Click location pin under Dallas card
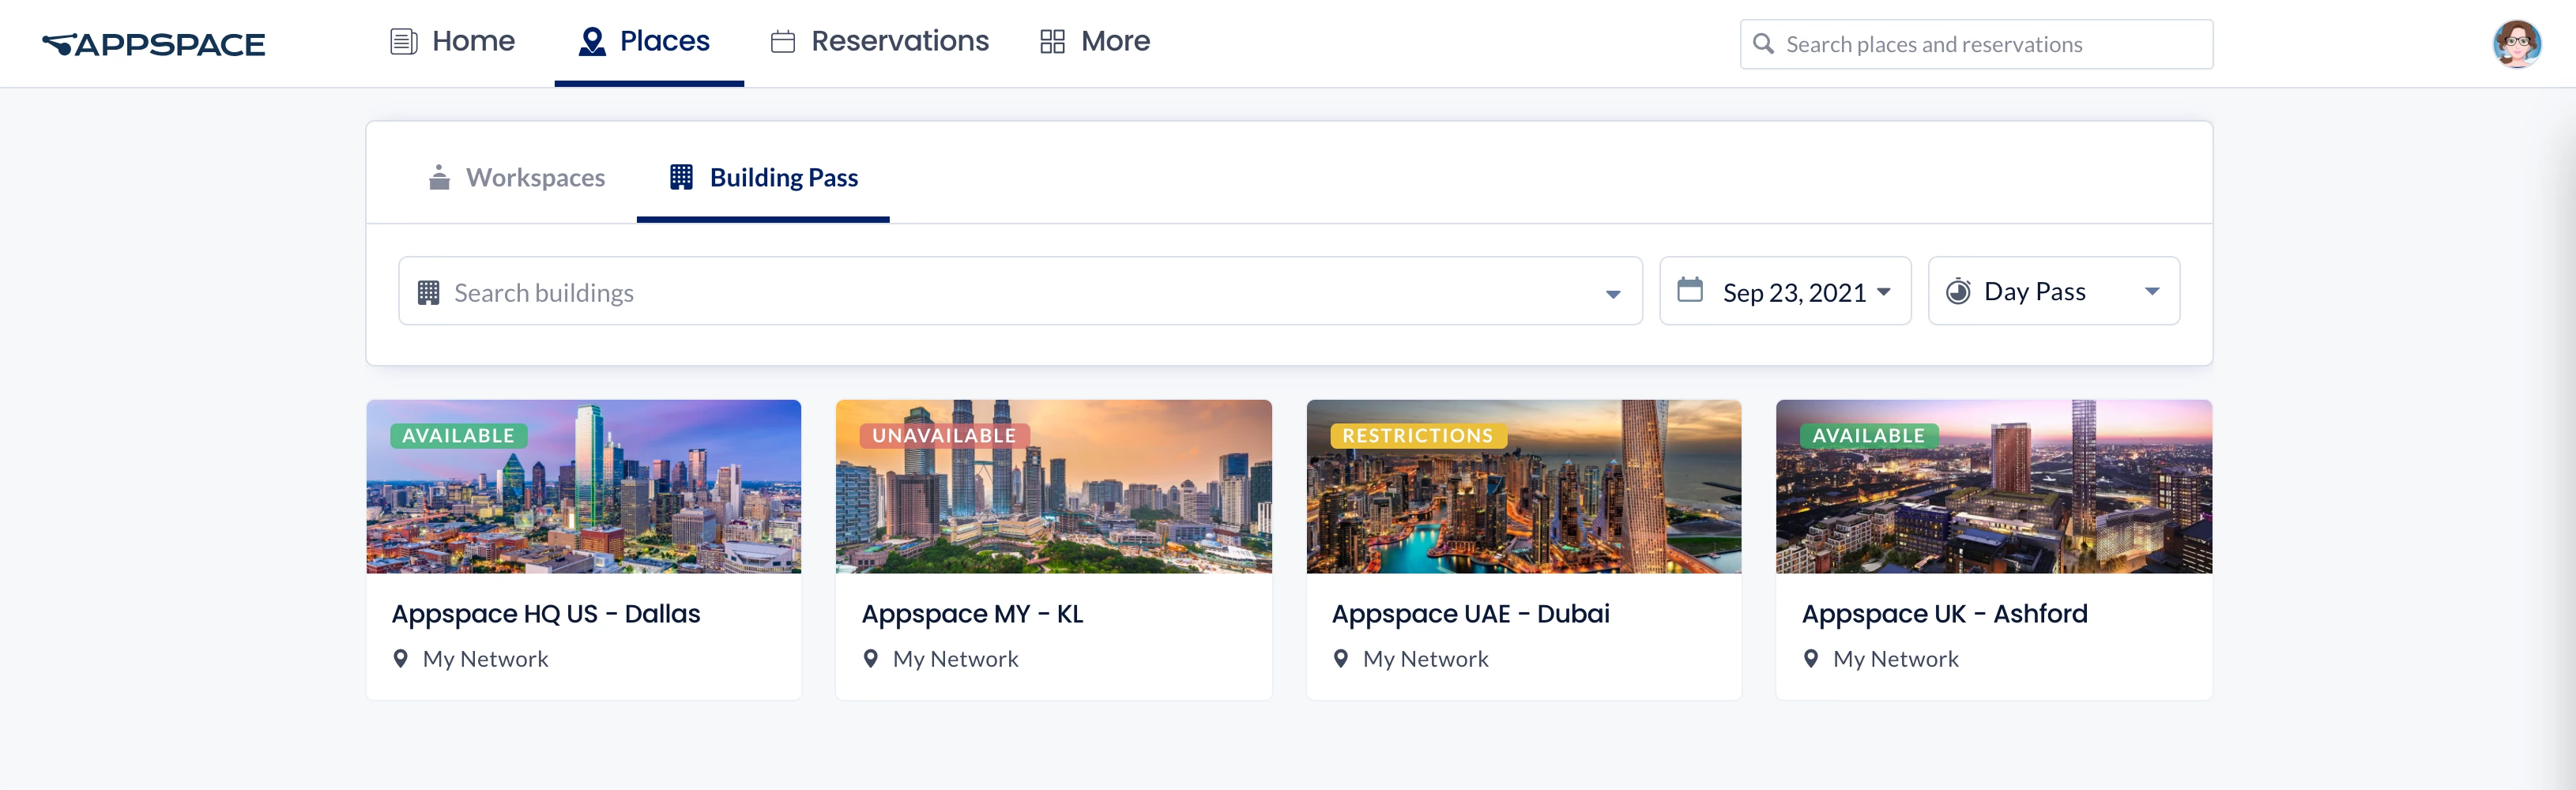Viewport: 2576px width, 790px height. point(400,659)
